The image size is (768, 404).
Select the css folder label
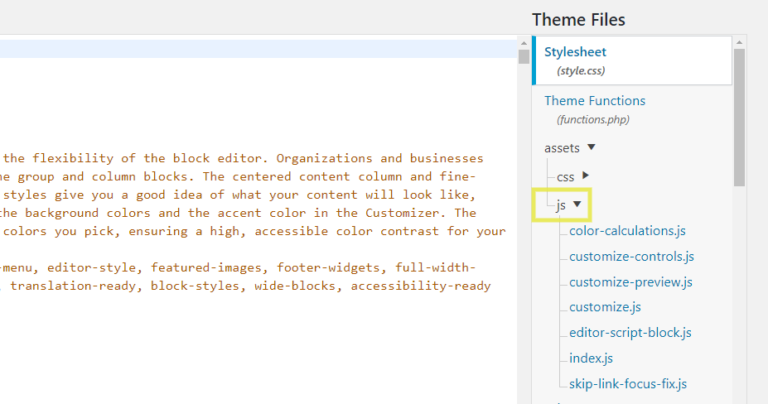point(565,177)
